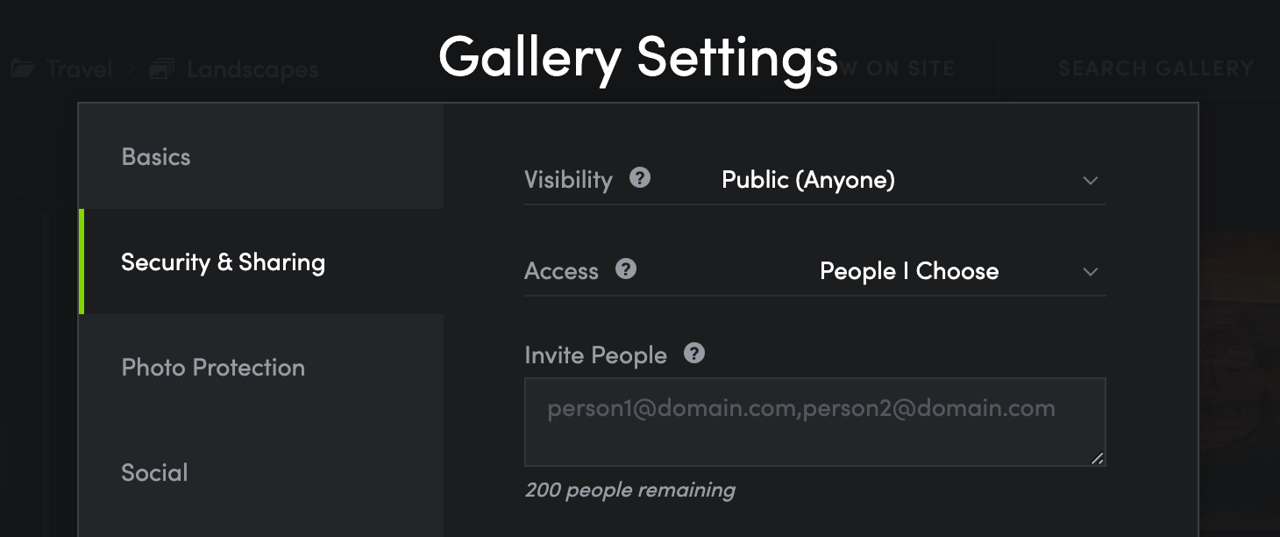Screen dimensions: 1280x537
Task: Switch to the Basics tab
Action: [x=156, y=157]
